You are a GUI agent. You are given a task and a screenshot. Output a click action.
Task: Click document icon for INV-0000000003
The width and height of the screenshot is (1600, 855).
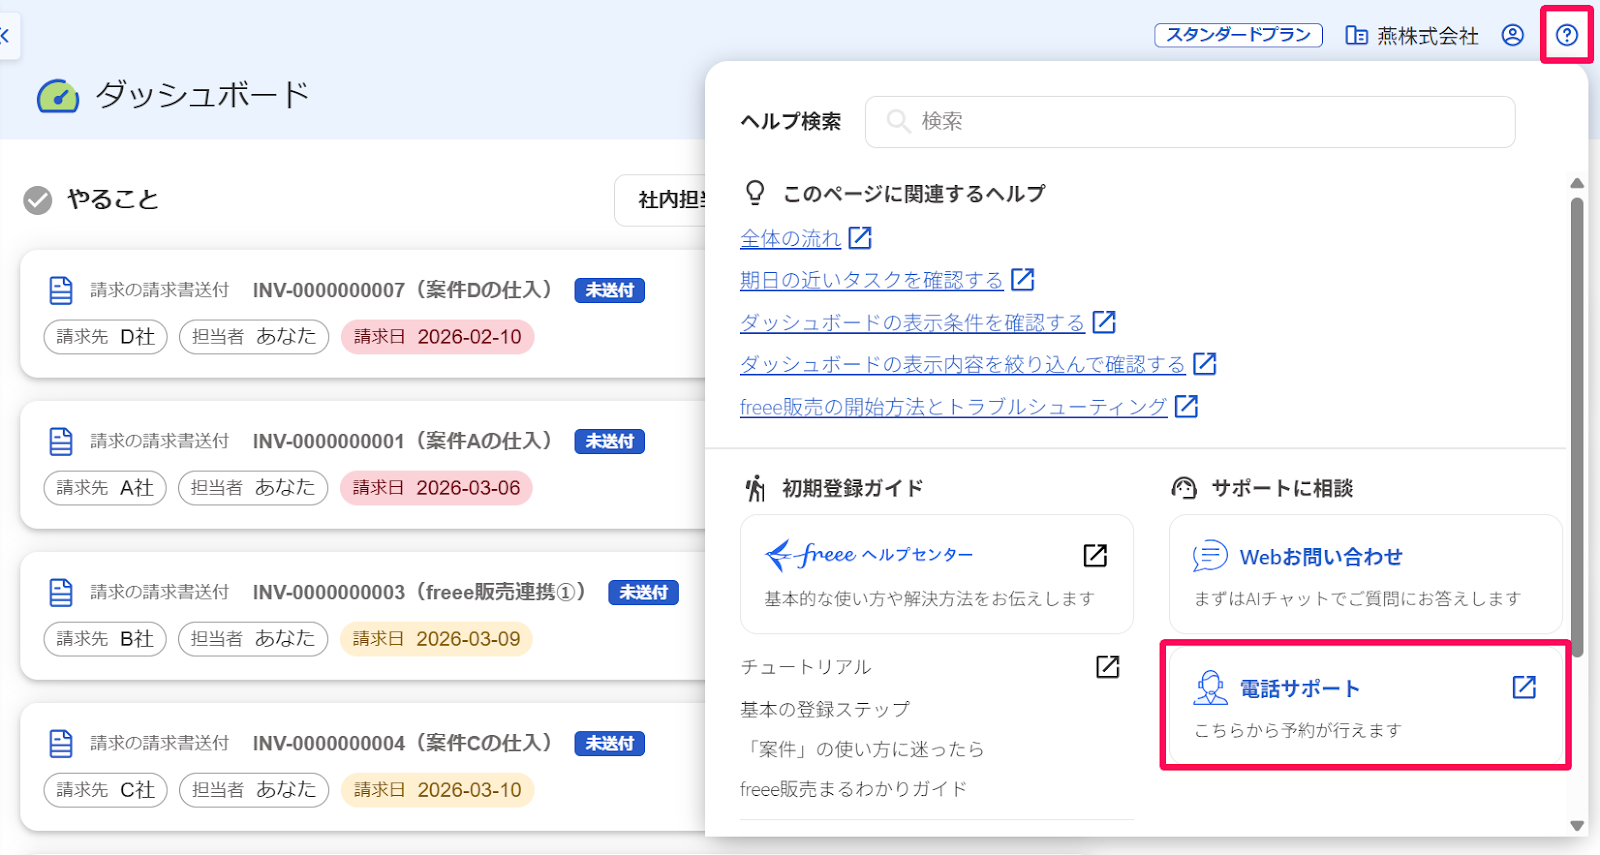61,593
